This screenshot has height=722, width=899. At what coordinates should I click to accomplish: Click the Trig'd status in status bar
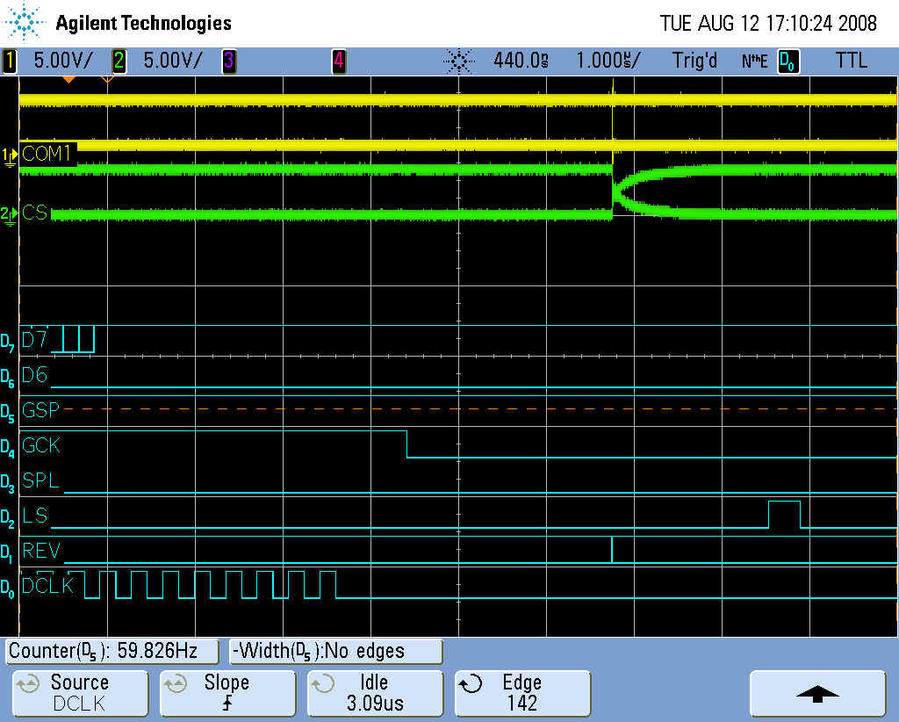pyautogui.click(x=694, y=61)
